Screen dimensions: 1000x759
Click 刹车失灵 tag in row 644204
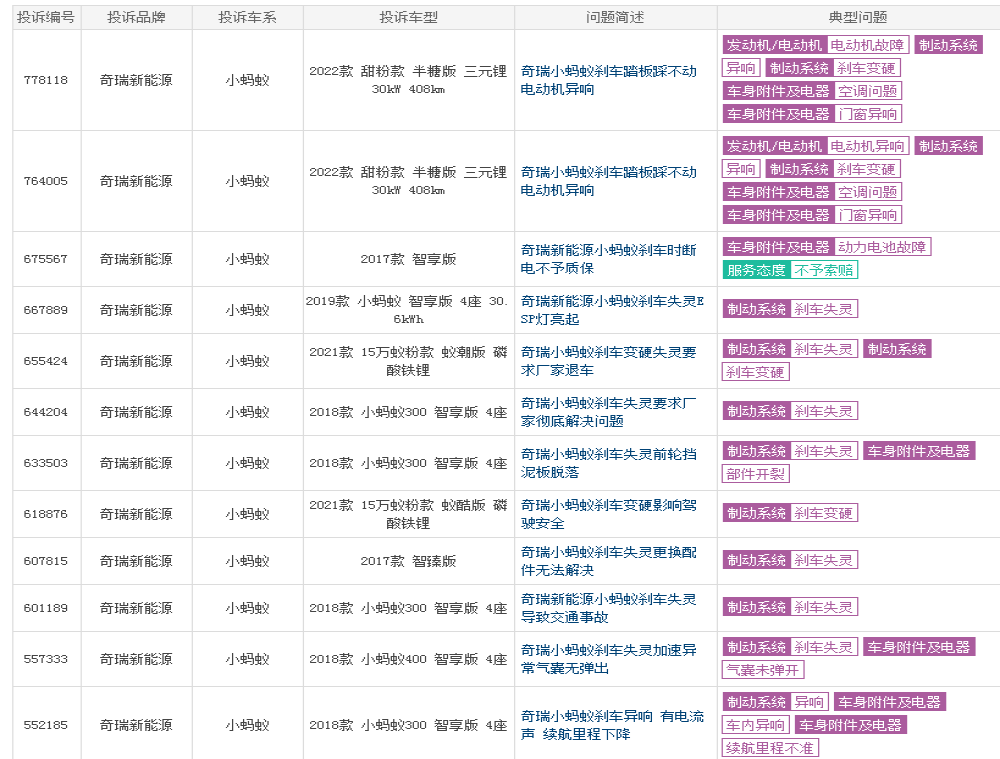pyautogui.click(x=823, y=411)
